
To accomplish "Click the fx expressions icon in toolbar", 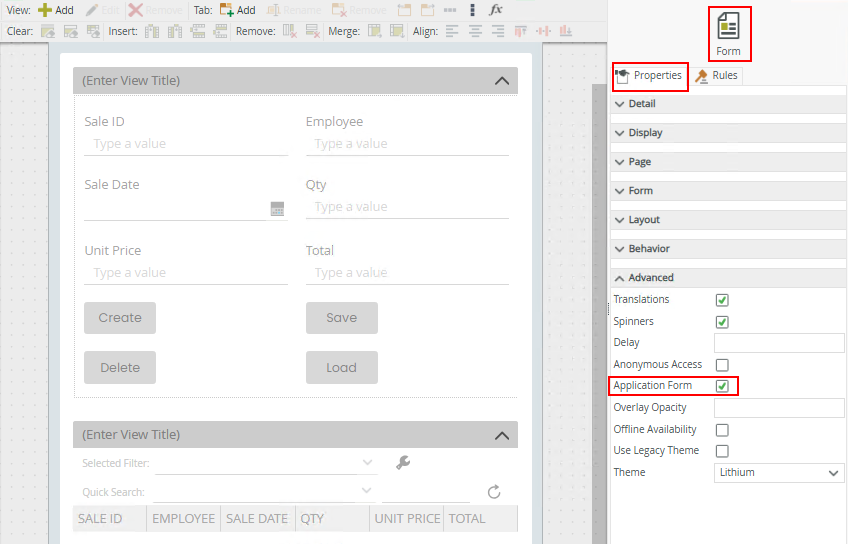I will (x=496, y=10).
